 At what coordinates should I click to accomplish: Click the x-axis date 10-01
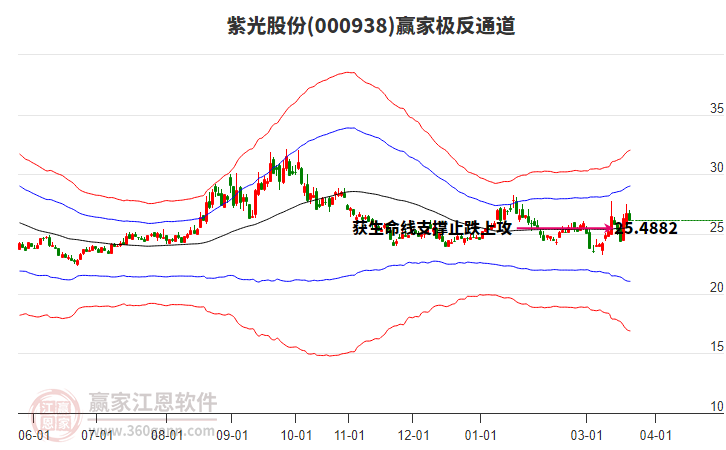click(296, 435)
